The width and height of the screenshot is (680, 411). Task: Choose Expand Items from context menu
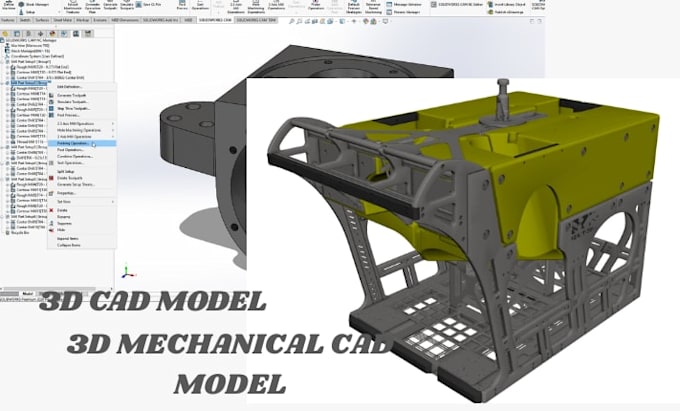(82, 239)
